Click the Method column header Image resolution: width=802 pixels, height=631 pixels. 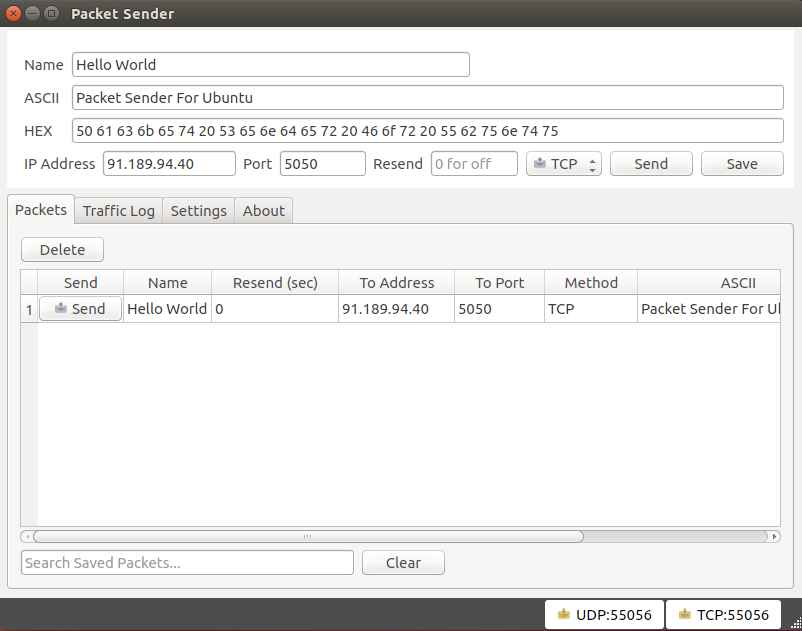pyautogui.click(x=591, y=283)
